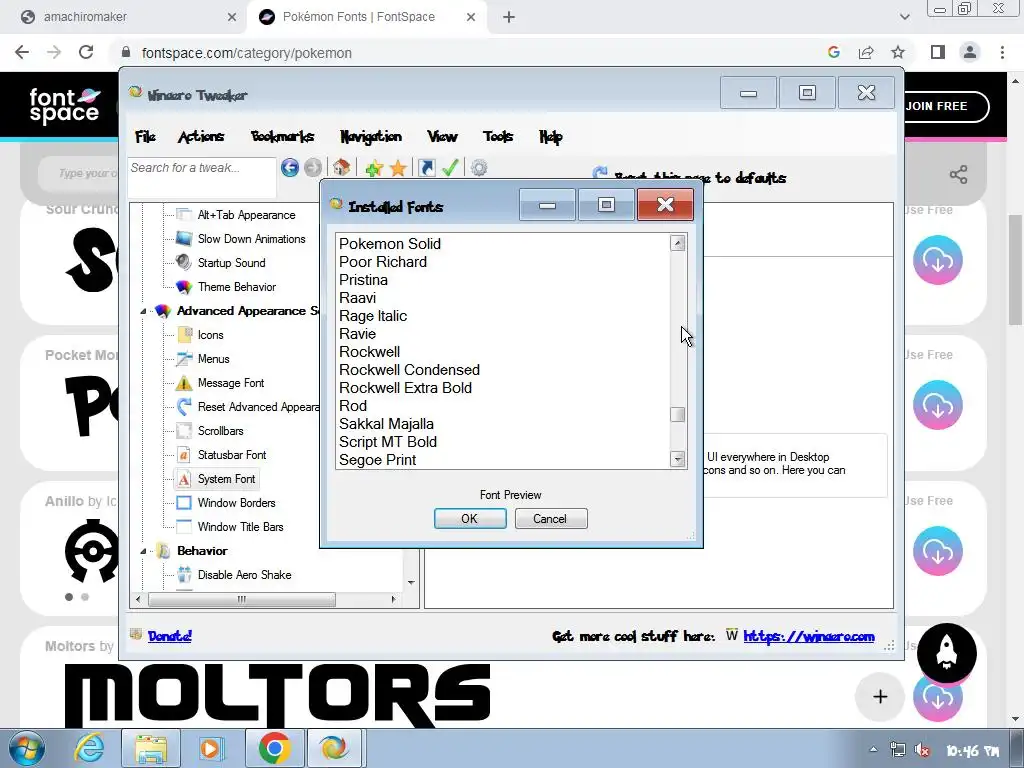Screen dimensions: 1024x768
Task: Open Start menu orb on taskbar
Action: [x=27, y=748]
